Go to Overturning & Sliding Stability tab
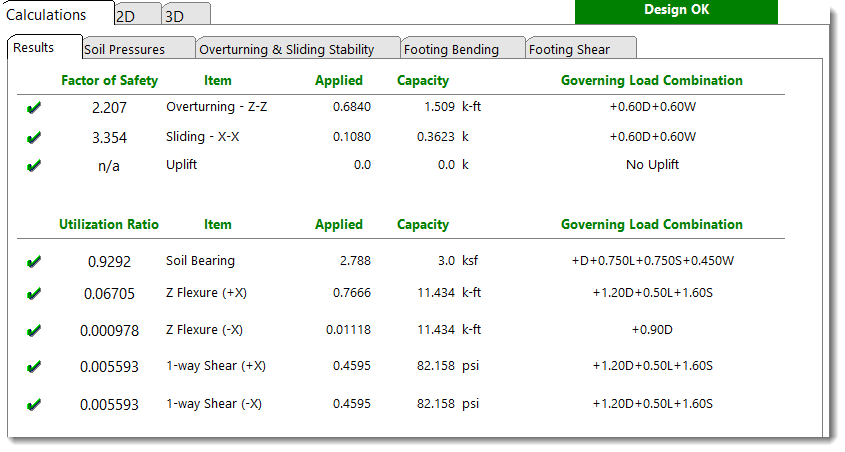The image size is (845, 452). pos(287,49)
